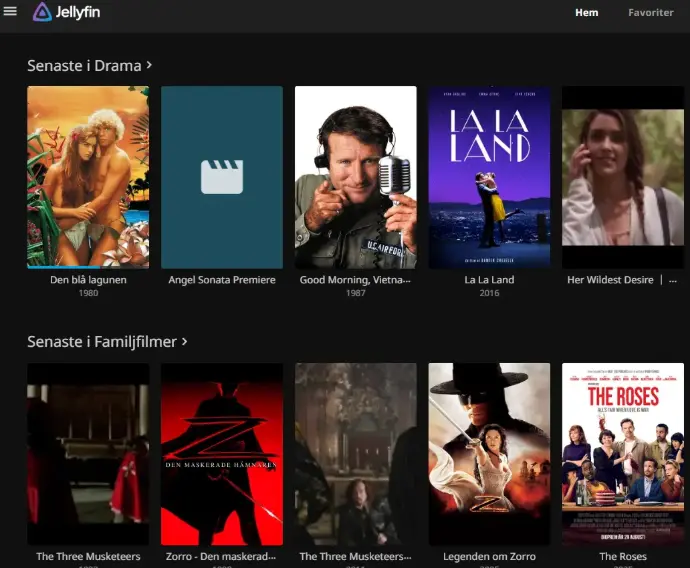Switch to the Favoriter tab

(x=650, y=13)
